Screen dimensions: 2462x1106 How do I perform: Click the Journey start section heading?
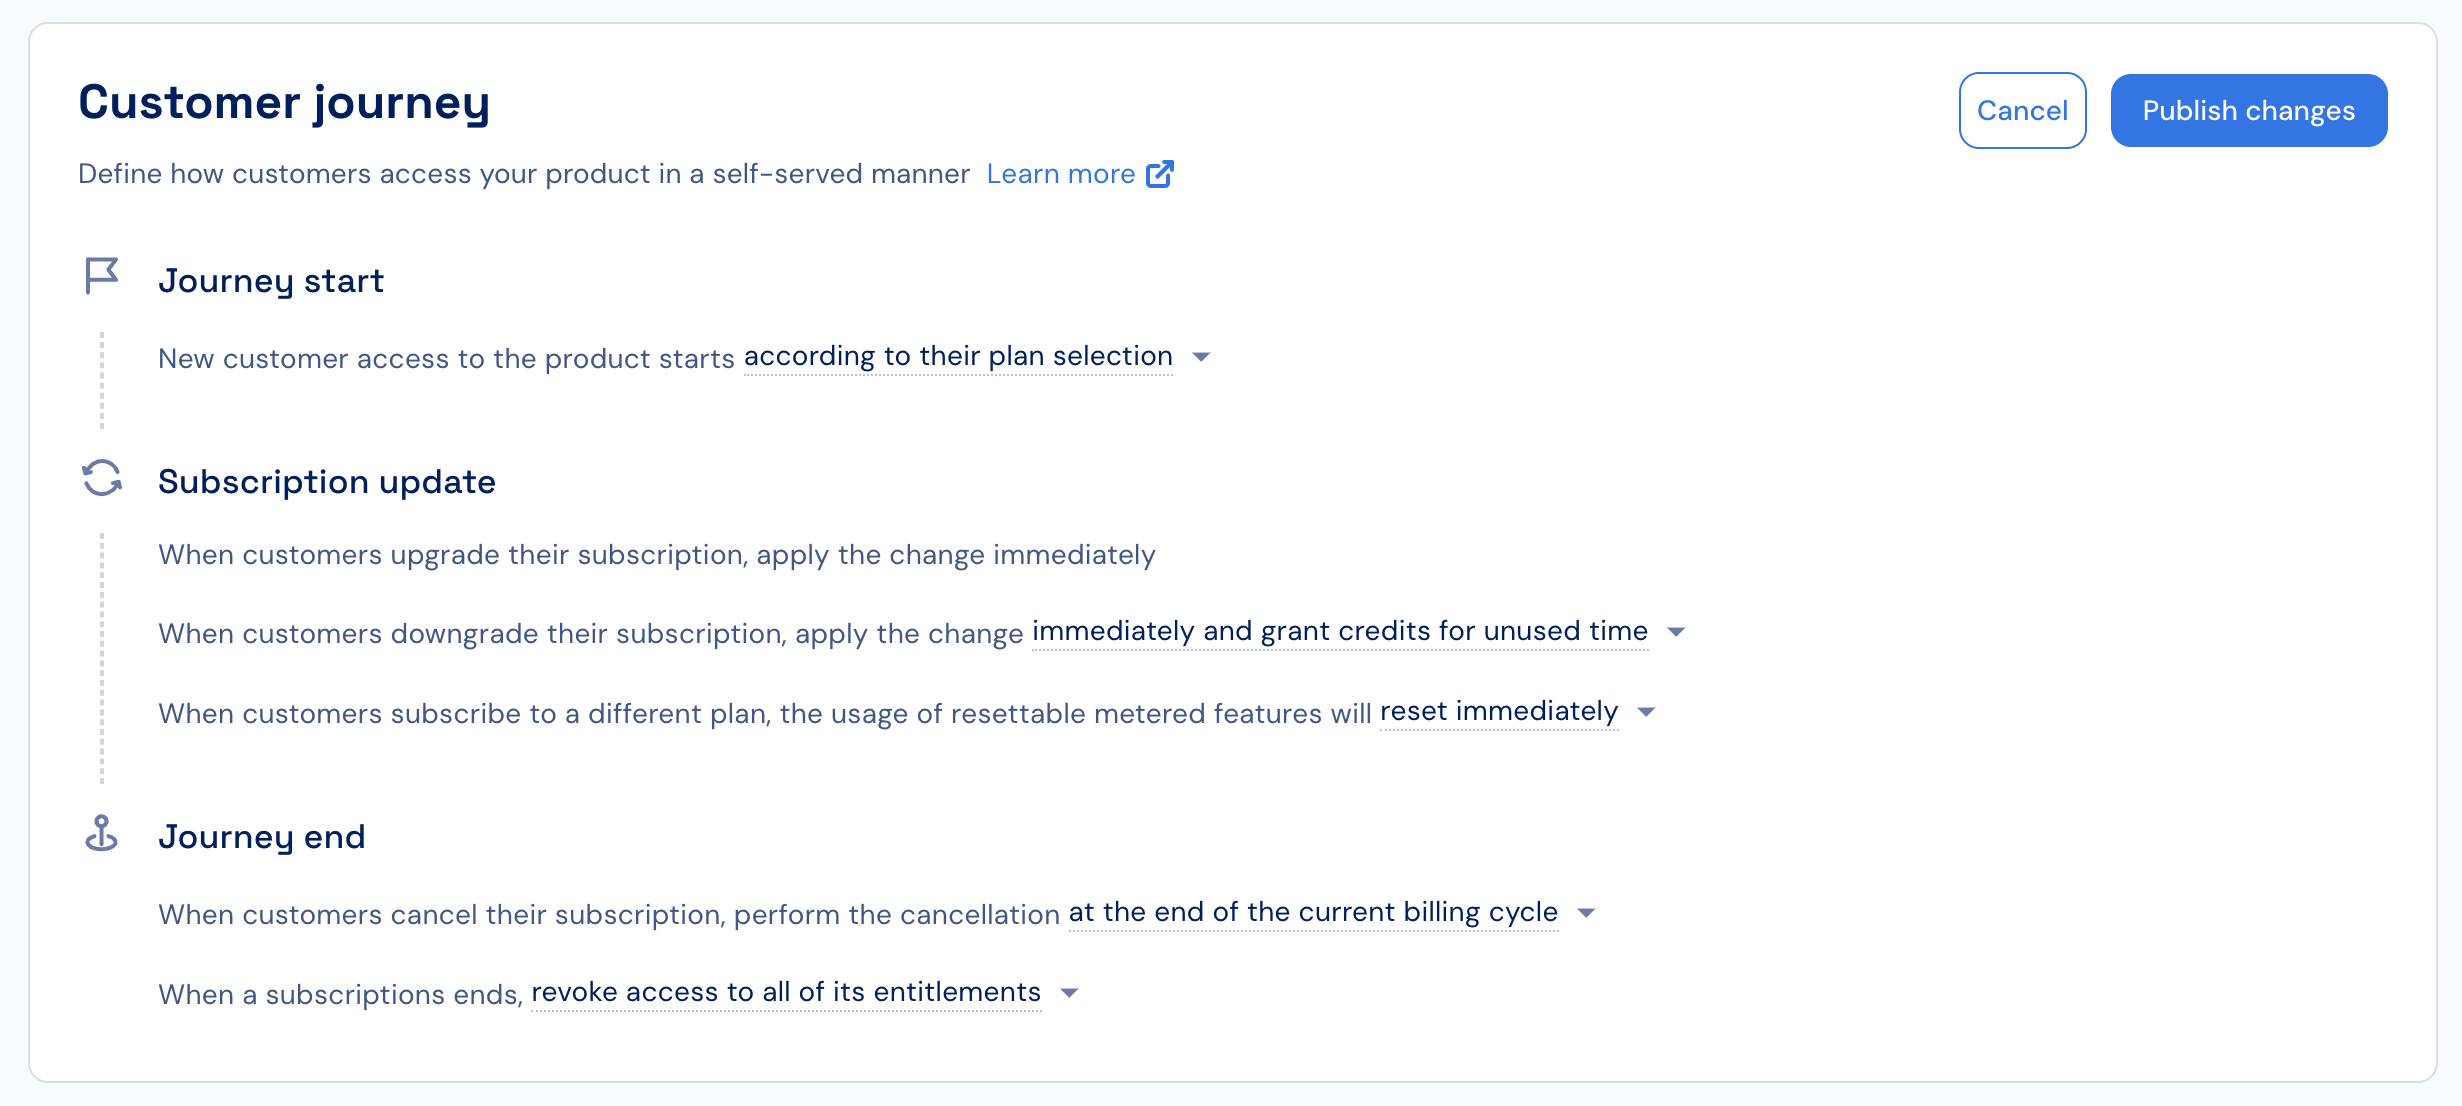pyautogui.click(x=271, y=281)
